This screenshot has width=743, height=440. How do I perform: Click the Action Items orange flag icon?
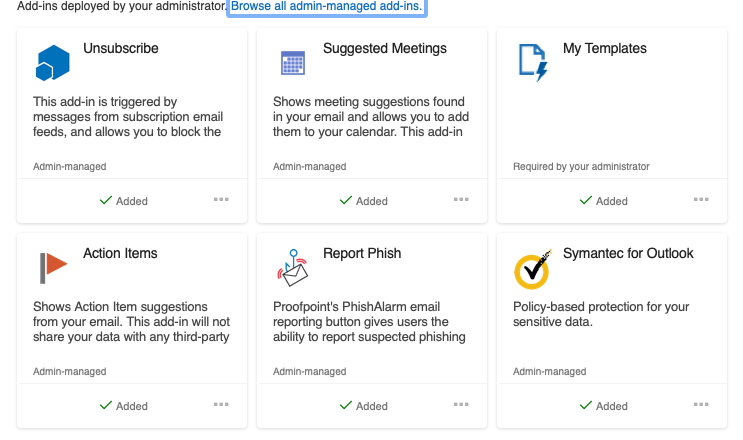pos(53,268)
